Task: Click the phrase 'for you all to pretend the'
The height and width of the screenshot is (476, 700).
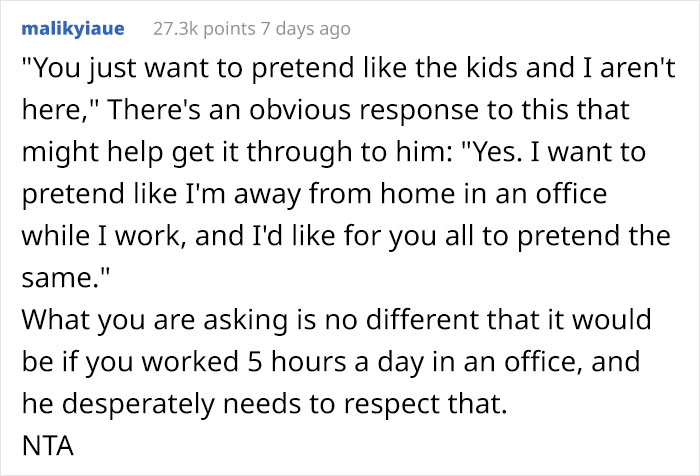Action: tap(507, 236)
